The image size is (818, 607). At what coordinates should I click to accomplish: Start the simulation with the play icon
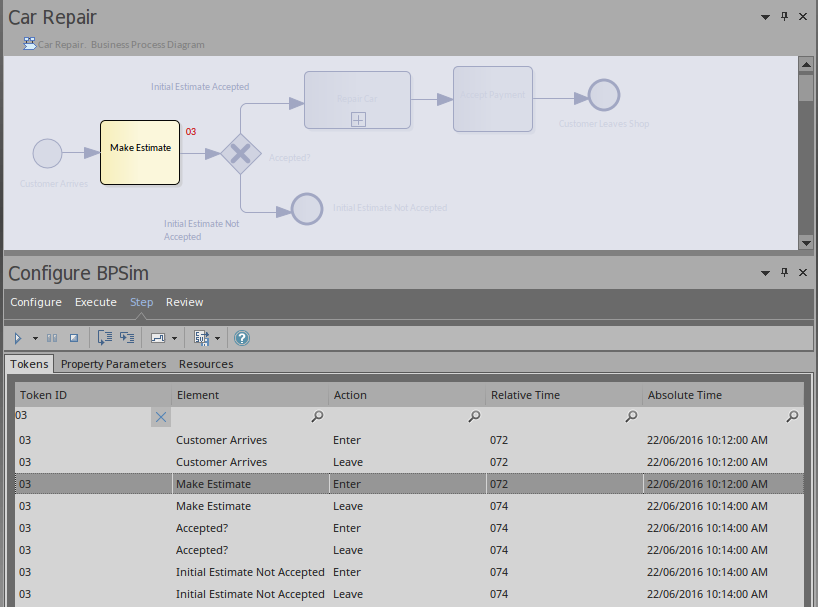pos(18,338)
